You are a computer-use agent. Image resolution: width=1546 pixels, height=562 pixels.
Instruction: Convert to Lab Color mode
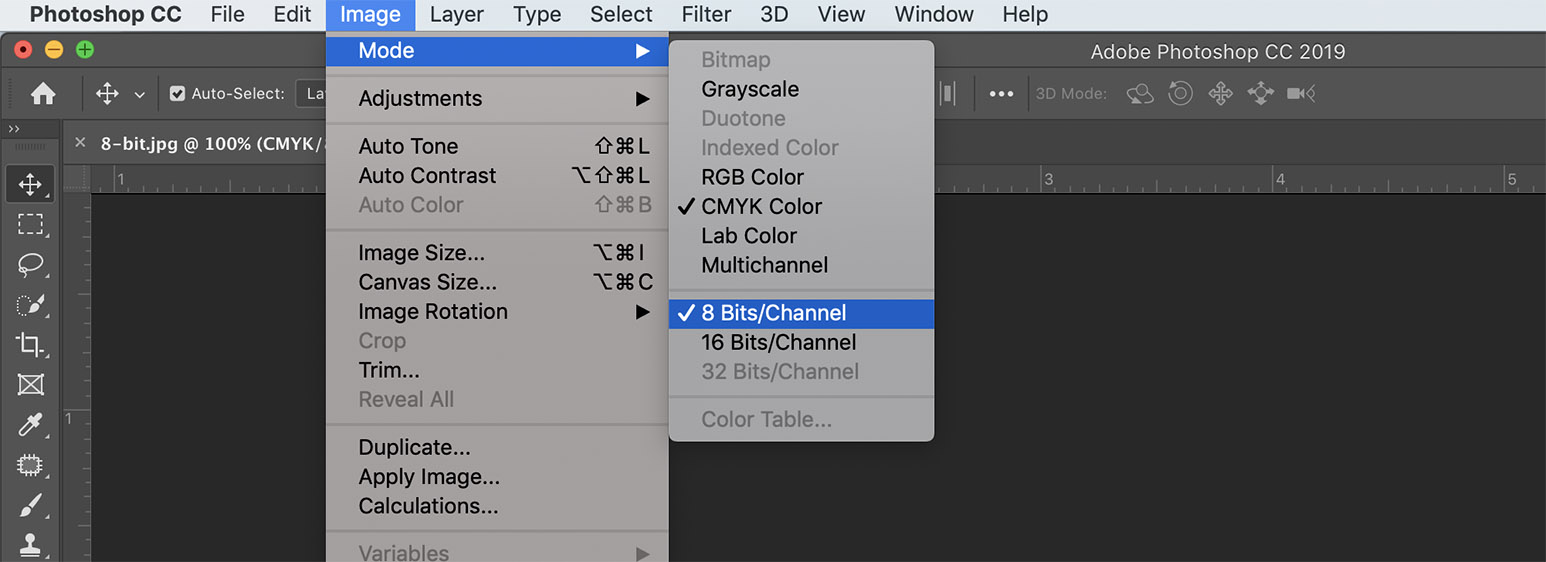click(801, 236)
